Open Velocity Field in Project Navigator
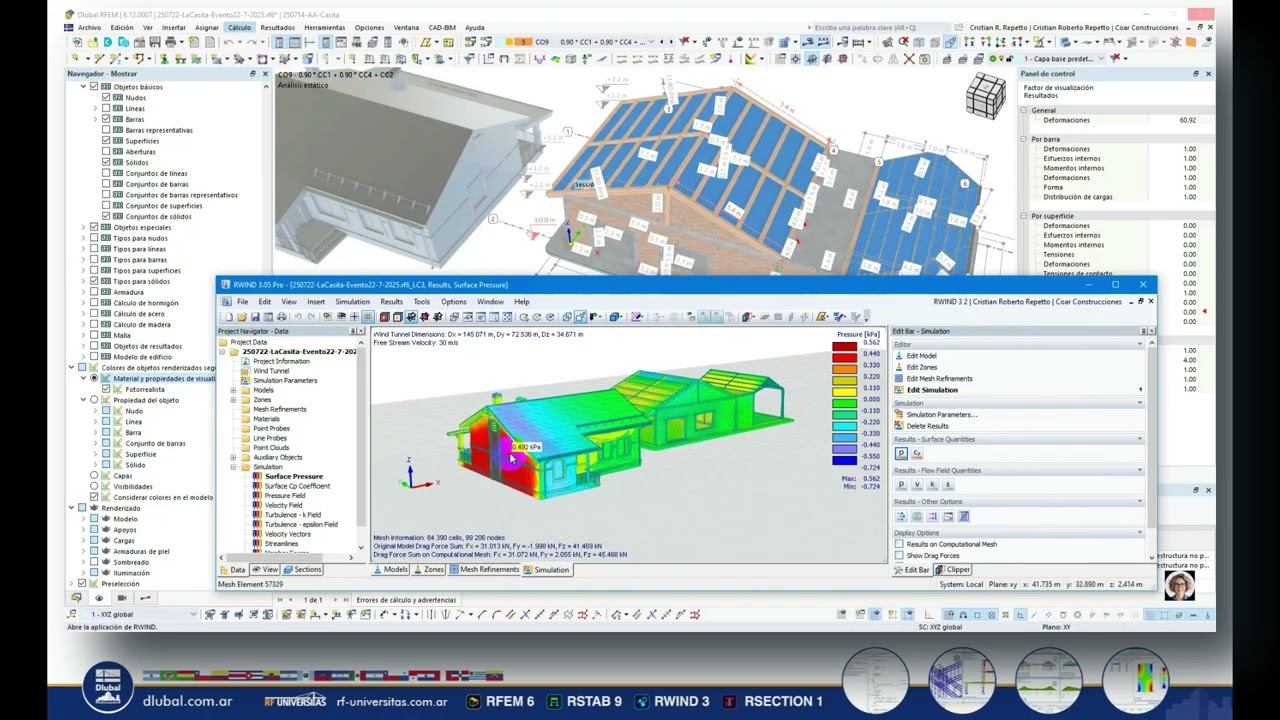 [x=284, y=505]
